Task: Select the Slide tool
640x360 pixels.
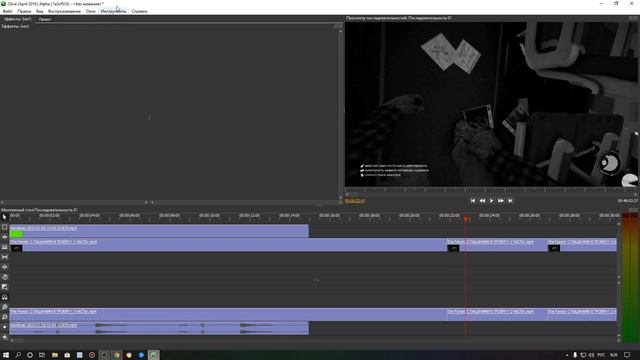Action: 4,267
